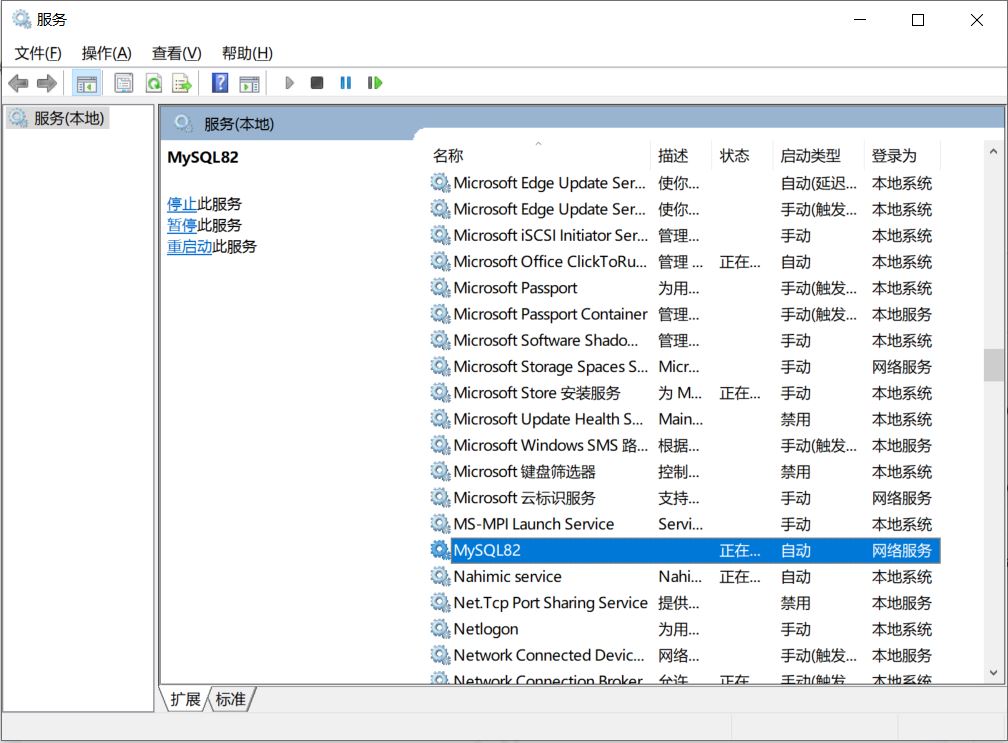Go back with the left arrow toolbar icon
1008x743 pixels.
[18, 83]
